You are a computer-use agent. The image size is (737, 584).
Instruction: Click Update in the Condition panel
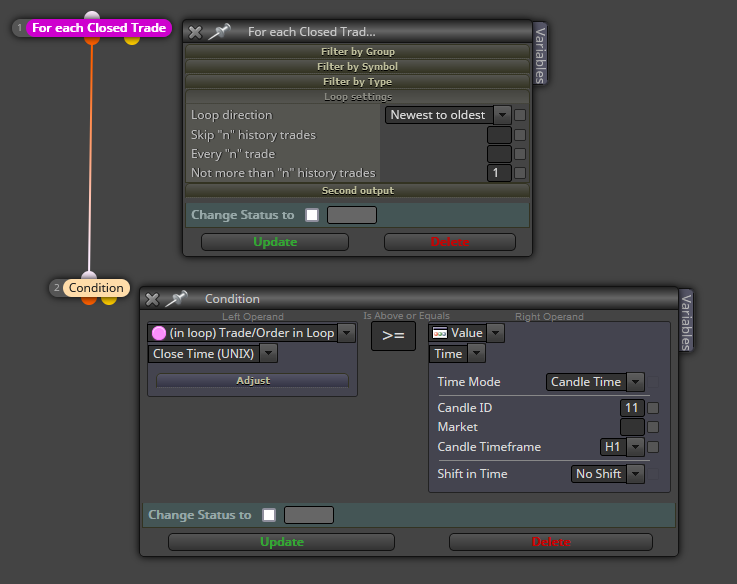click(x=282, y=542)
